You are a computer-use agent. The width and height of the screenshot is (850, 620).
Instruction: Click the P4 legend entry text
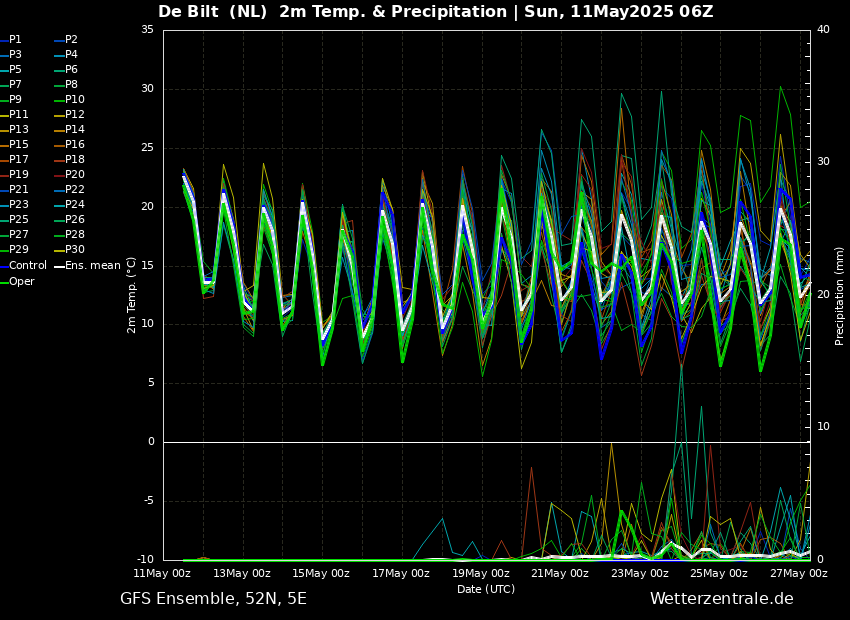tap(72, 55)
